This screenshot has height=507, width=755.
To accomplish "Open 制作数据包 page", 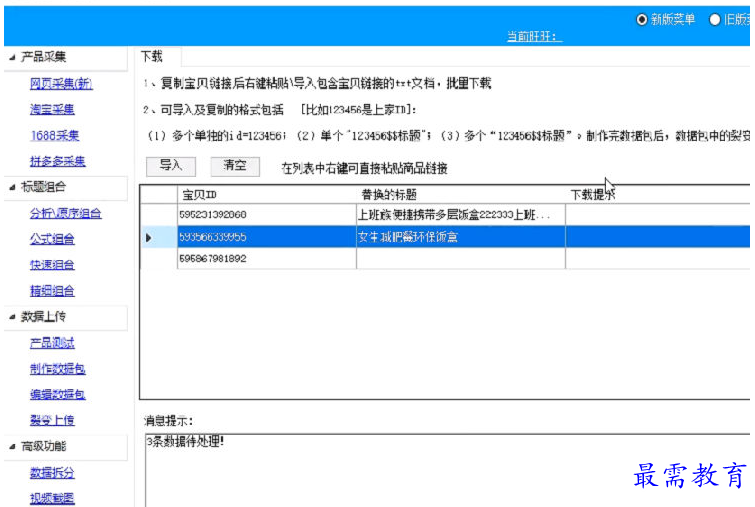I will click(57, 369).
